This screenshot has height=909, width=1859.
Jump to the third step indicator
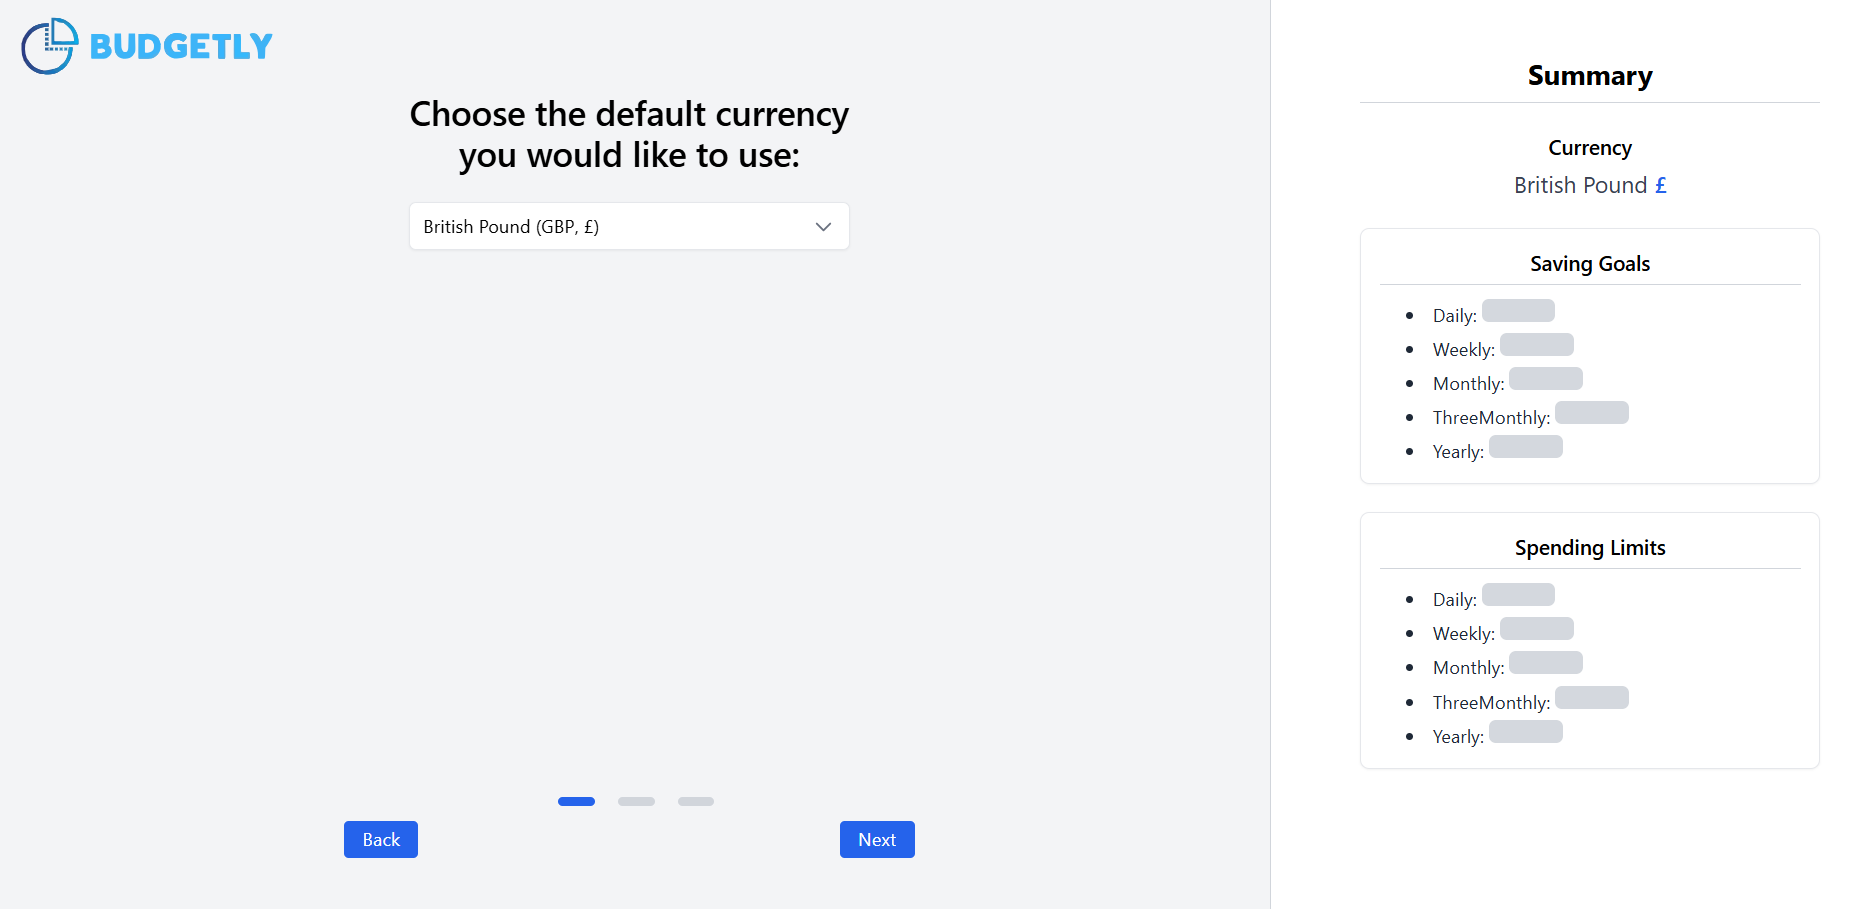(x=696, y=801)
